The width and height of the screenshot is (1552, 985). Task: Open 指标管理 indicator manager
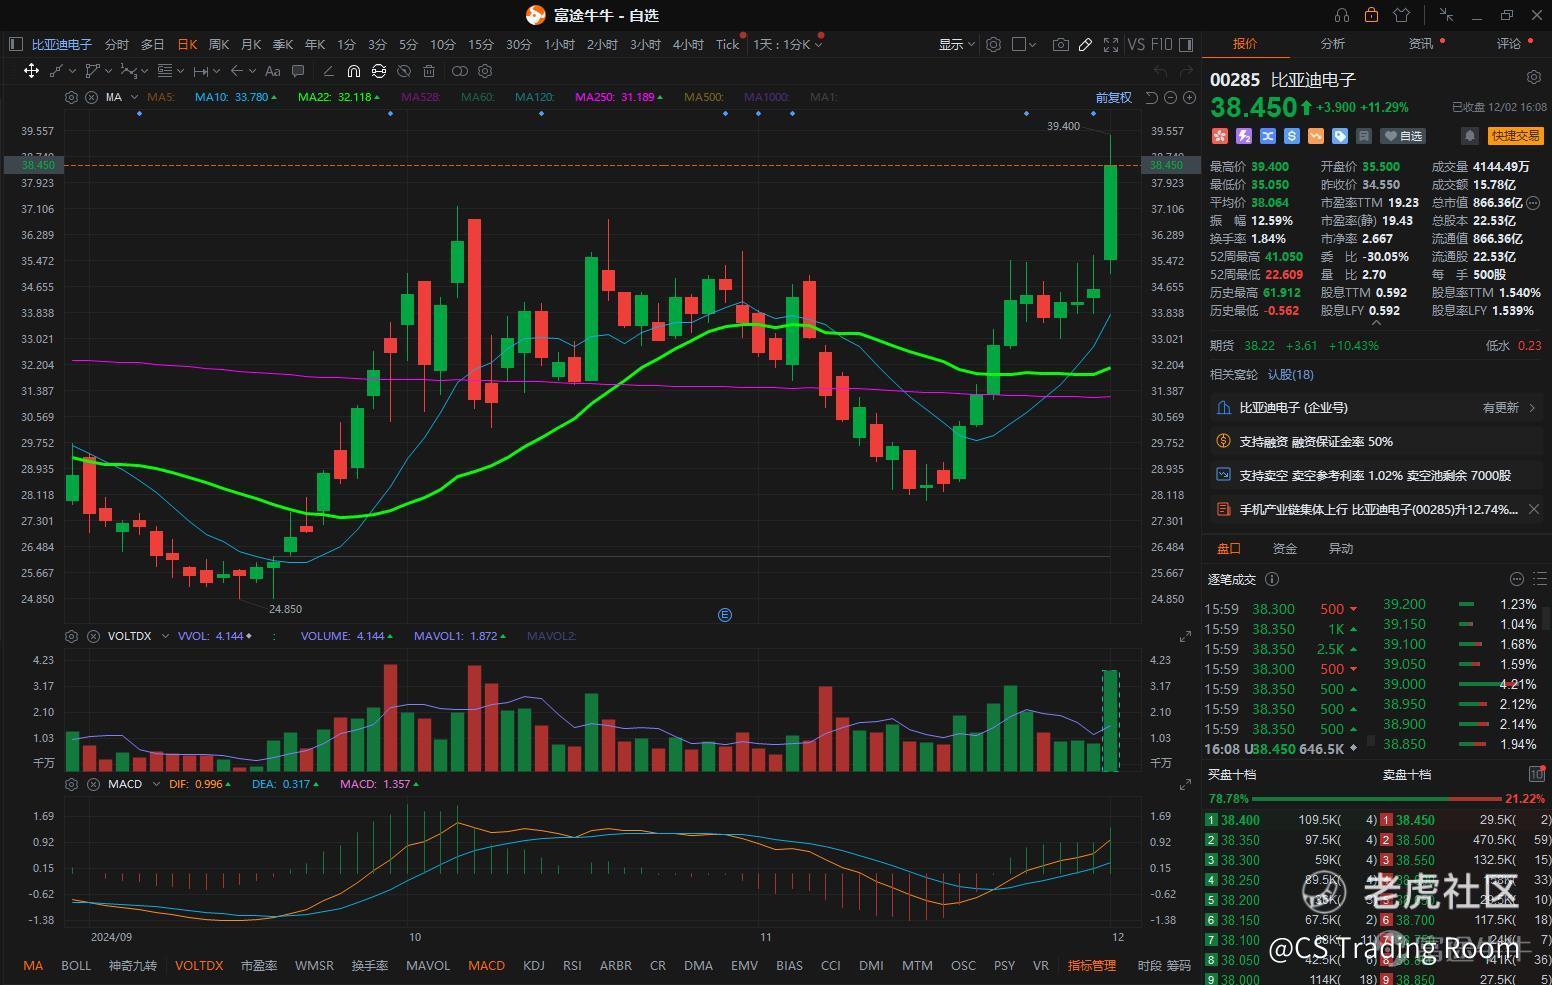tap(1091, 966)
